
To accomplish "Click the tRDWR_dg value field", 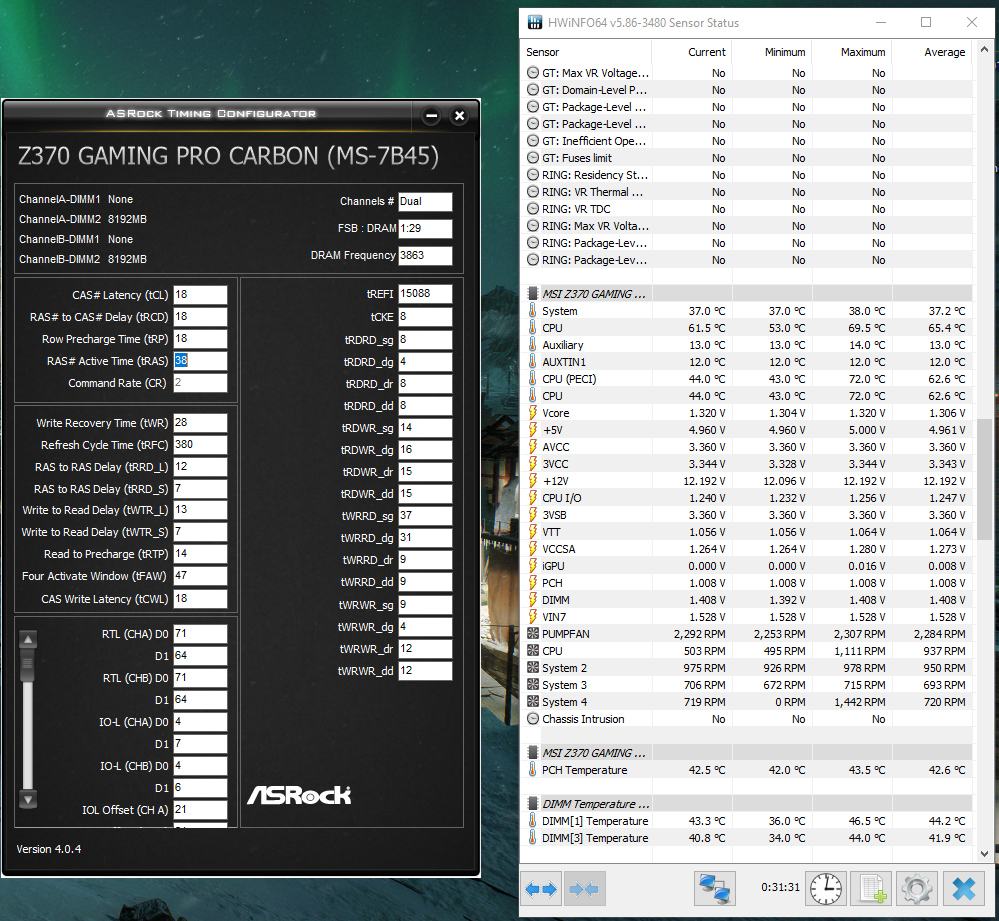I will point(426,450).
